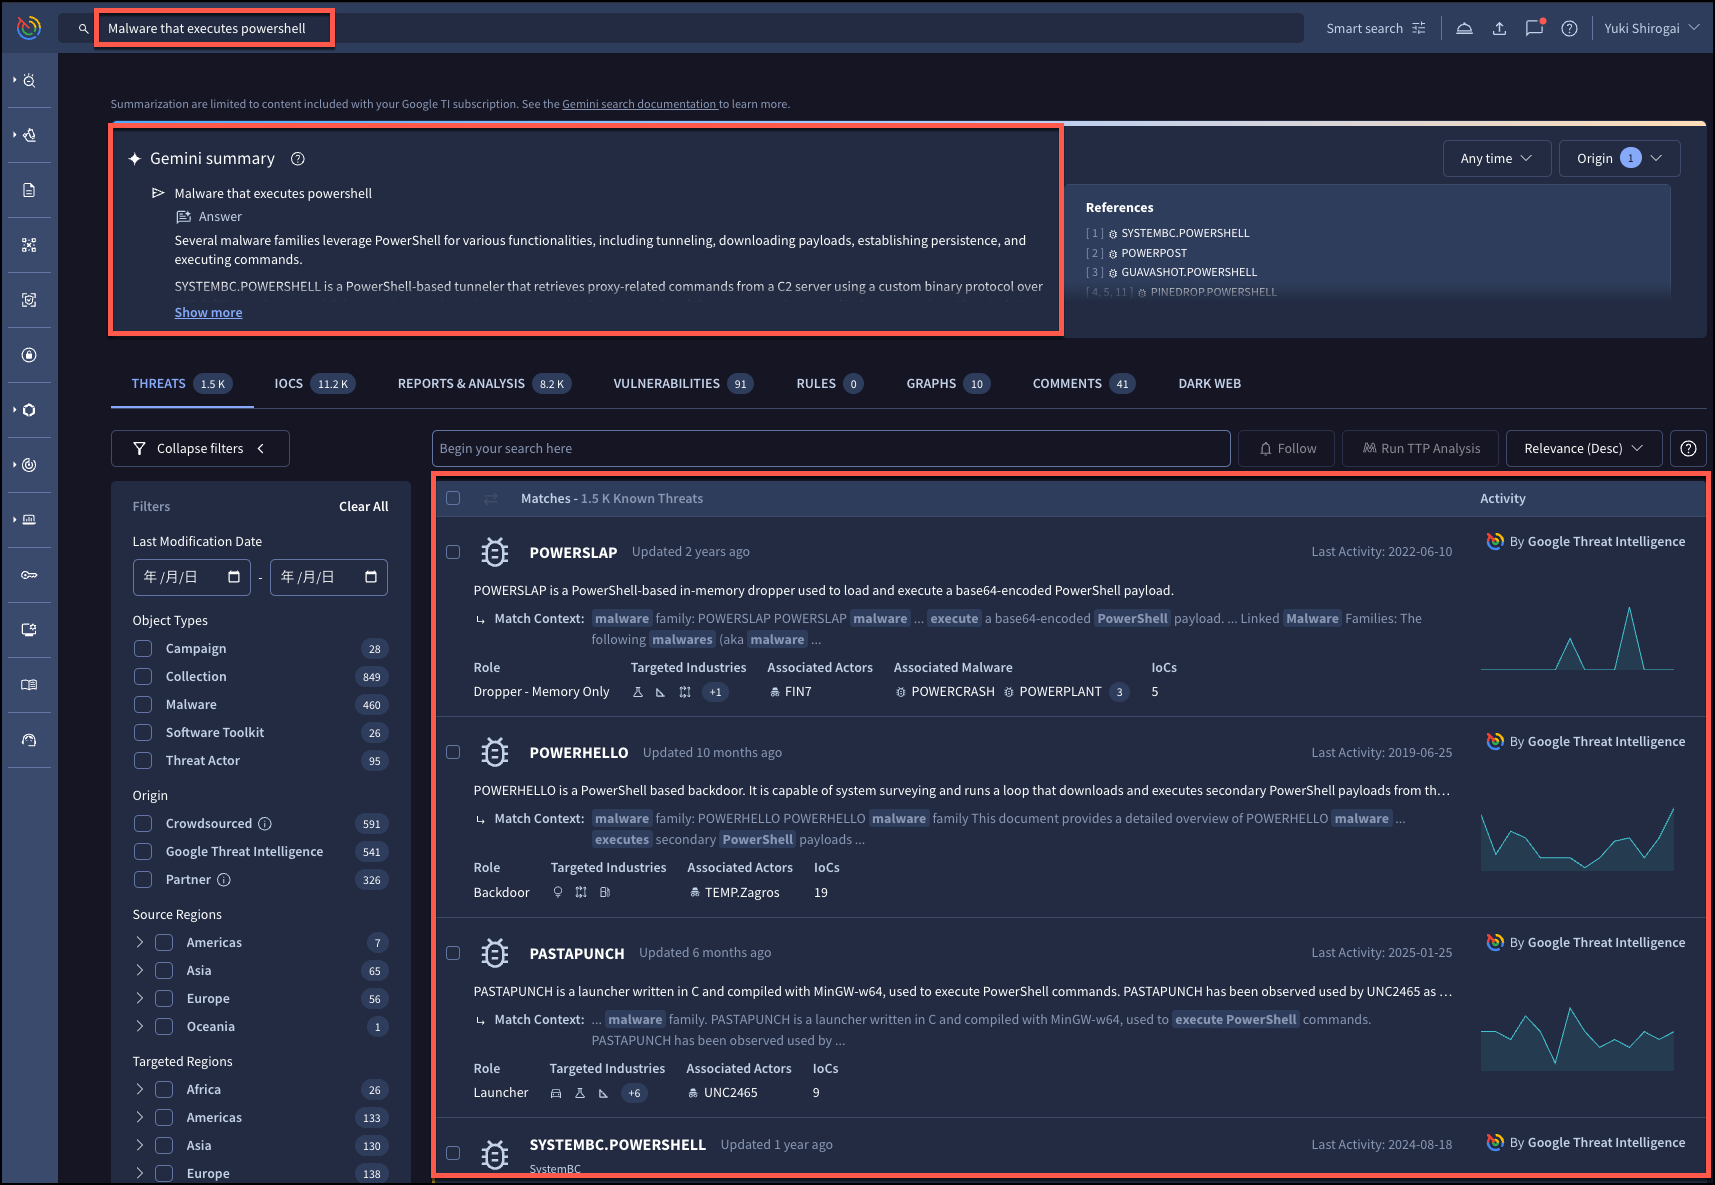The width and height of the screenshot is (1715, 1185).
Task: Check the Malware object type filter
Action: (x=143, y=705)
